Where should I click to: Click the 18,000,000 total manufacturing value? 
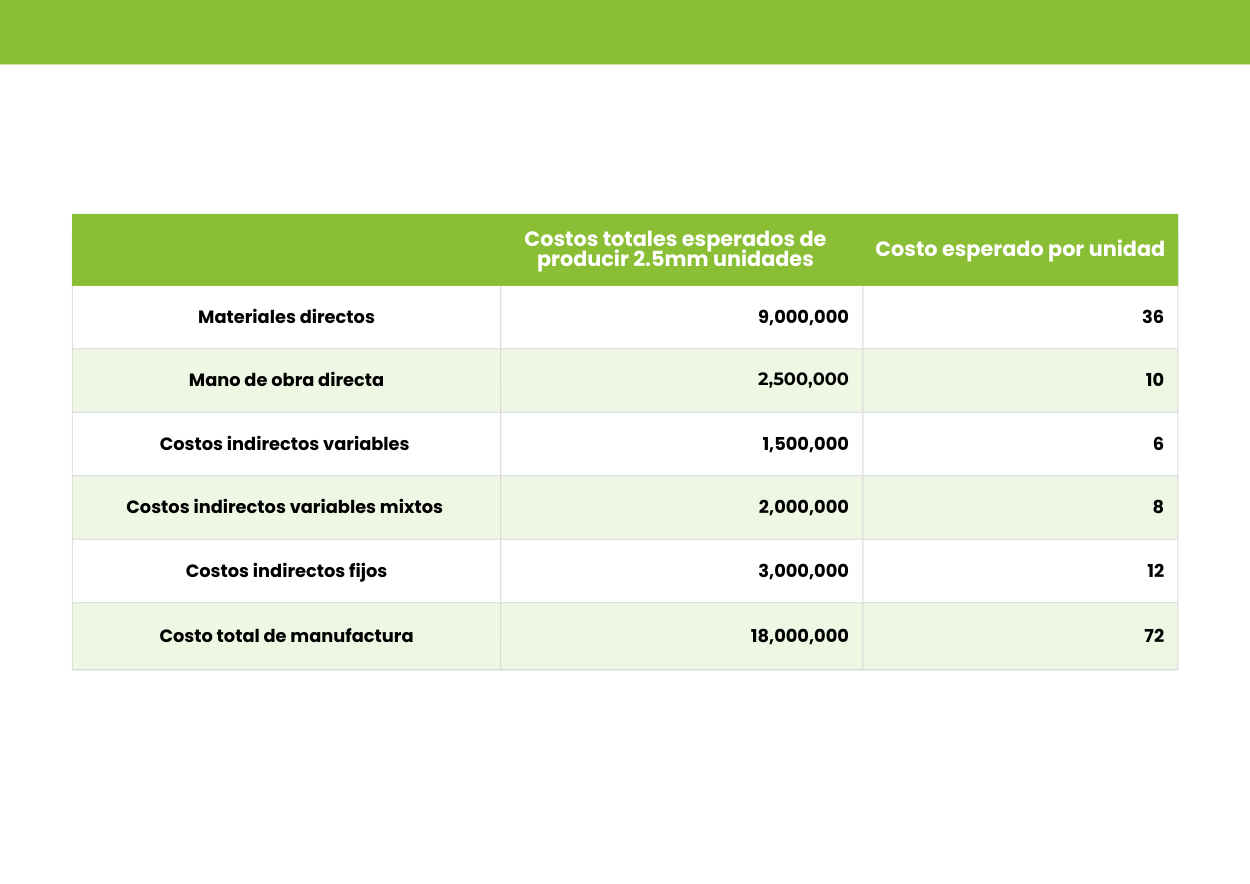tap(799, 636)
